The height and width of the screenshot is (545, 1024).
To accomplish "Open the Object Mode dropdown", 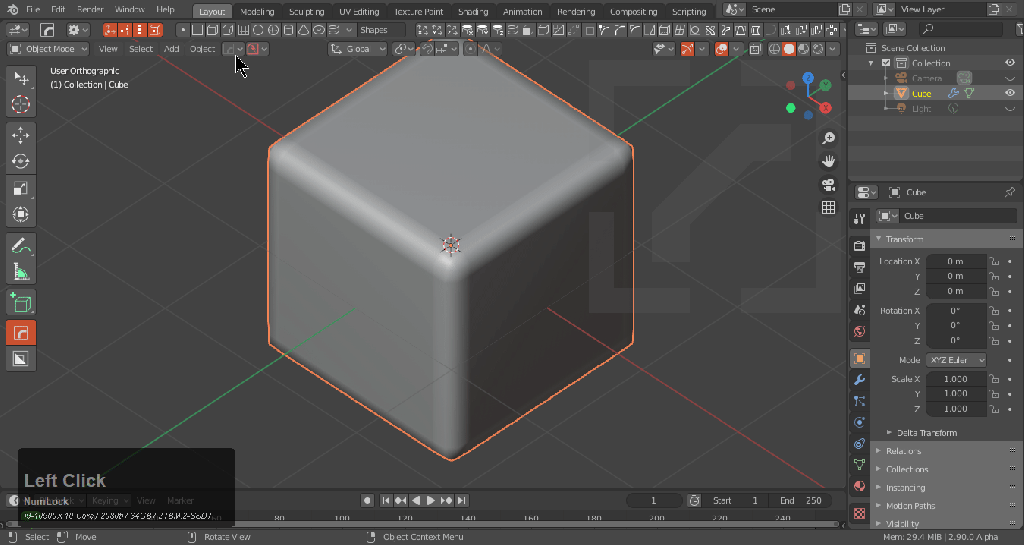I will pyautogui.click(x=48, y=48).
